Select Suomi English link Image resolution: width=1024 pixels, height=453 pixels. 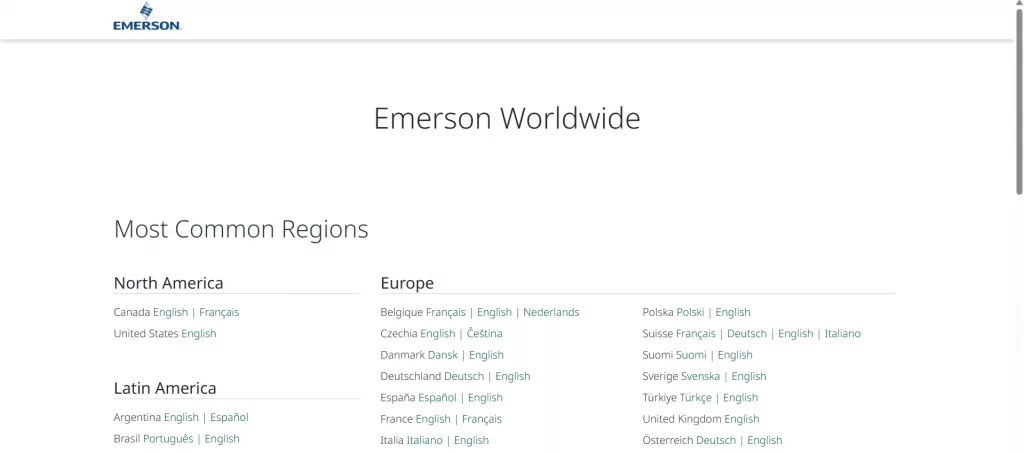pos(735,355)
